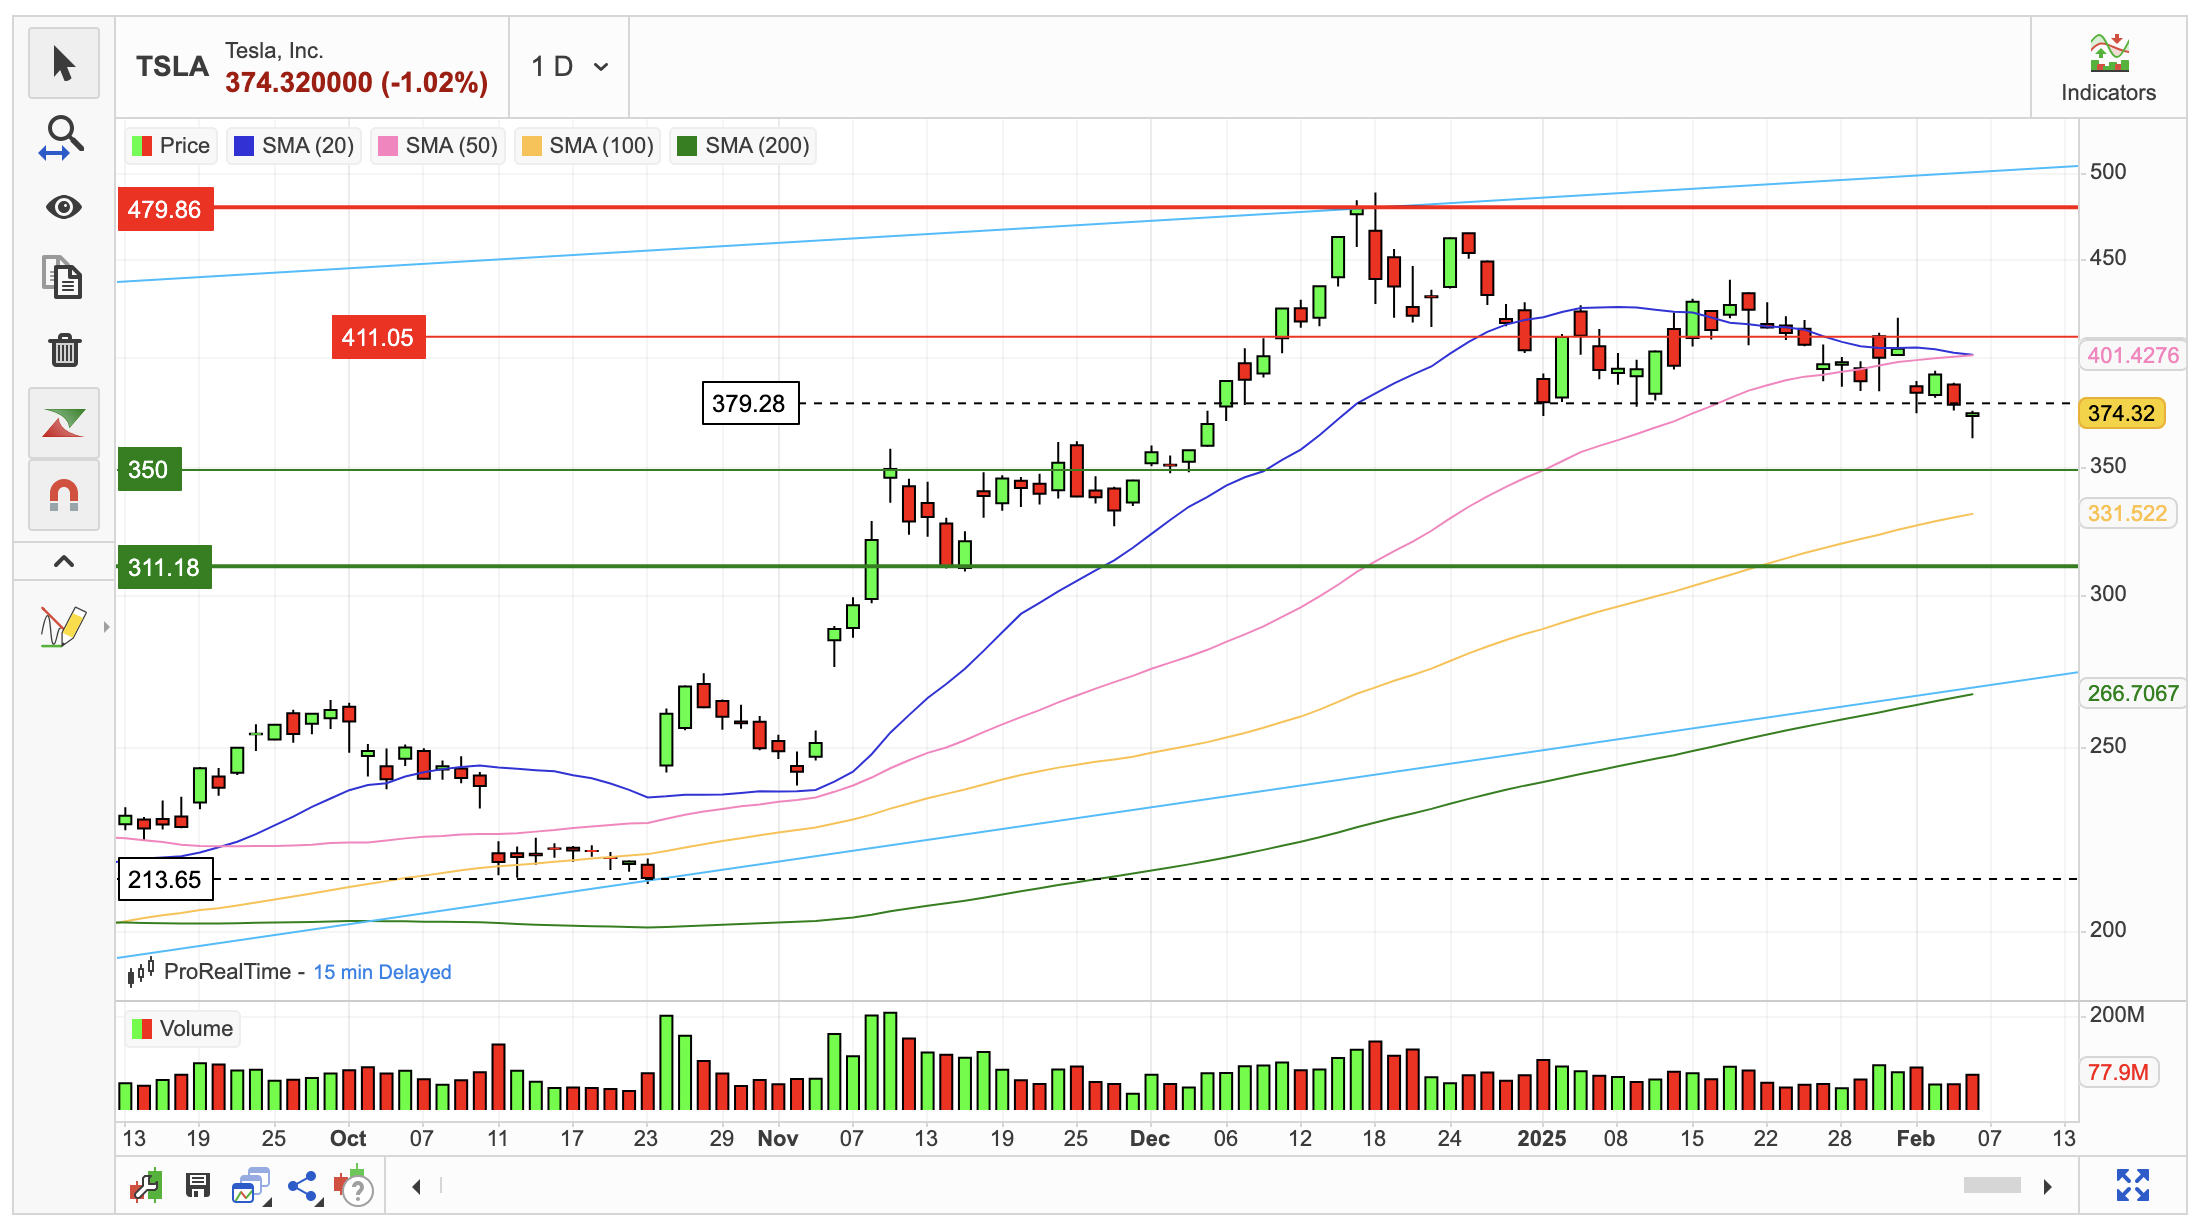Toggle the SMA (50) legend item
This screenshot has height=1224, width=2202.
click(438, 146)
